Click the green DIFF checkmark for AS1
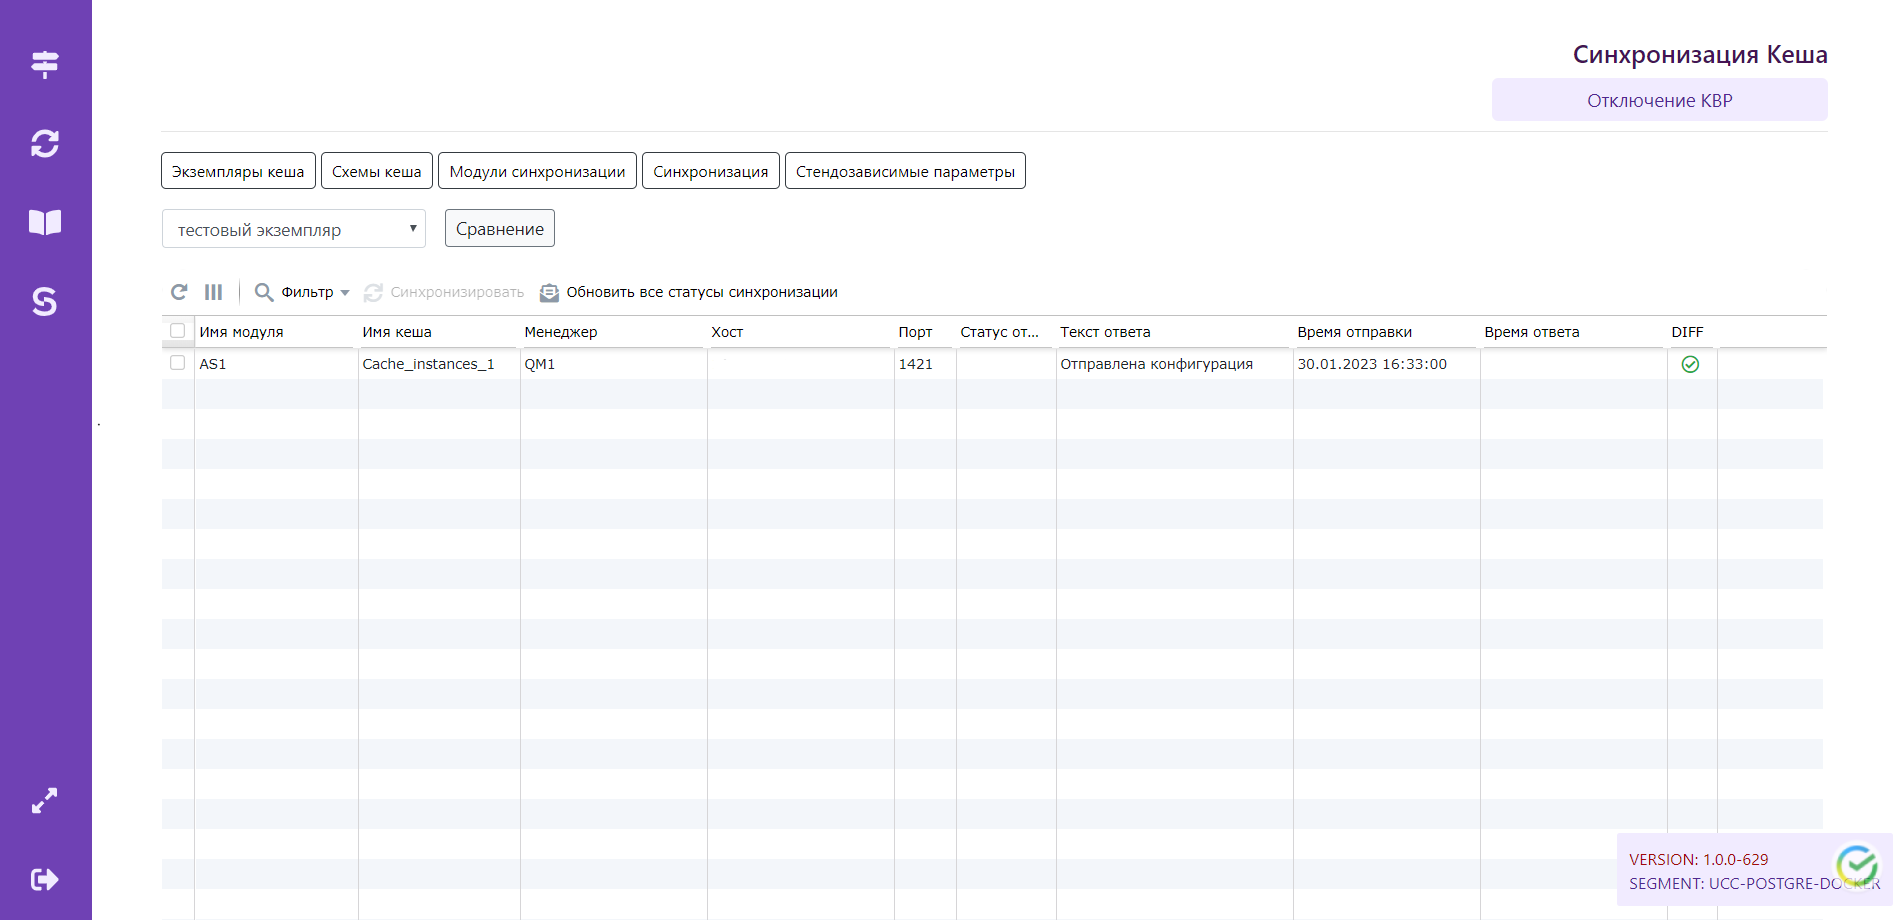This screenshot has height=920, width=1896. [1690, 365]
